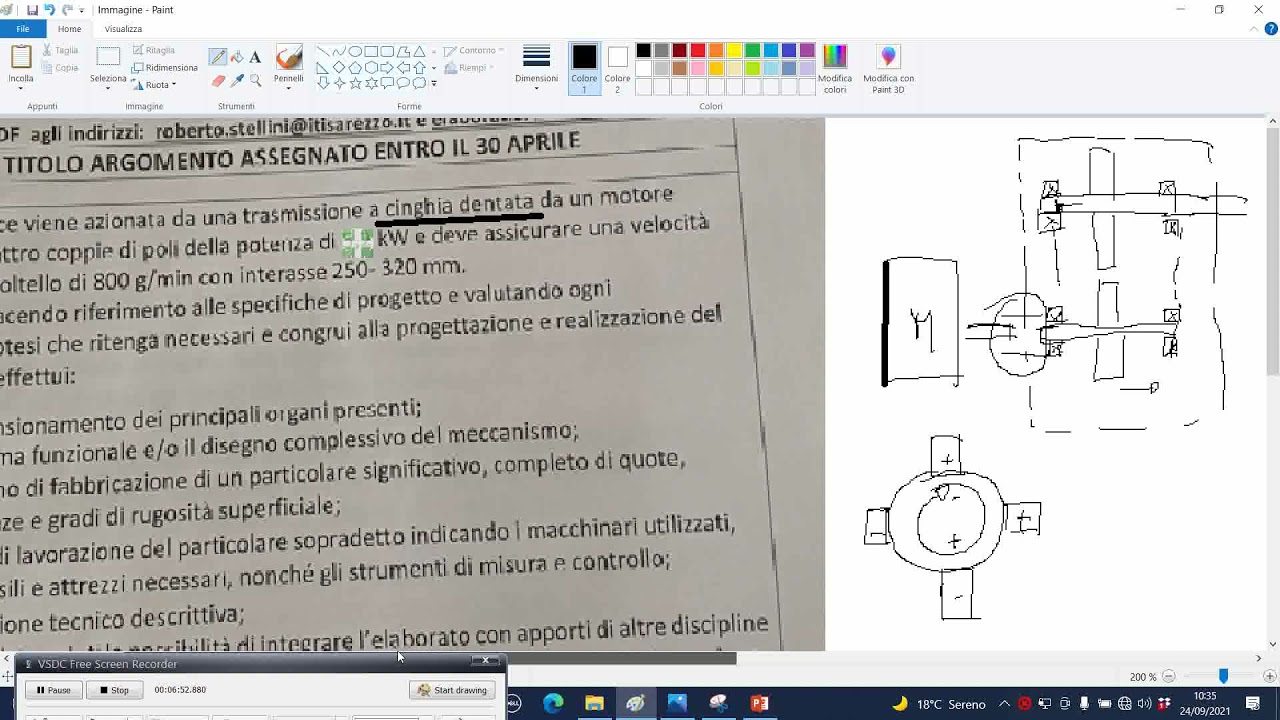The image size is (1280, 720).
Task: Switch to the Home ribbon tab
Action: pos(69,29)
